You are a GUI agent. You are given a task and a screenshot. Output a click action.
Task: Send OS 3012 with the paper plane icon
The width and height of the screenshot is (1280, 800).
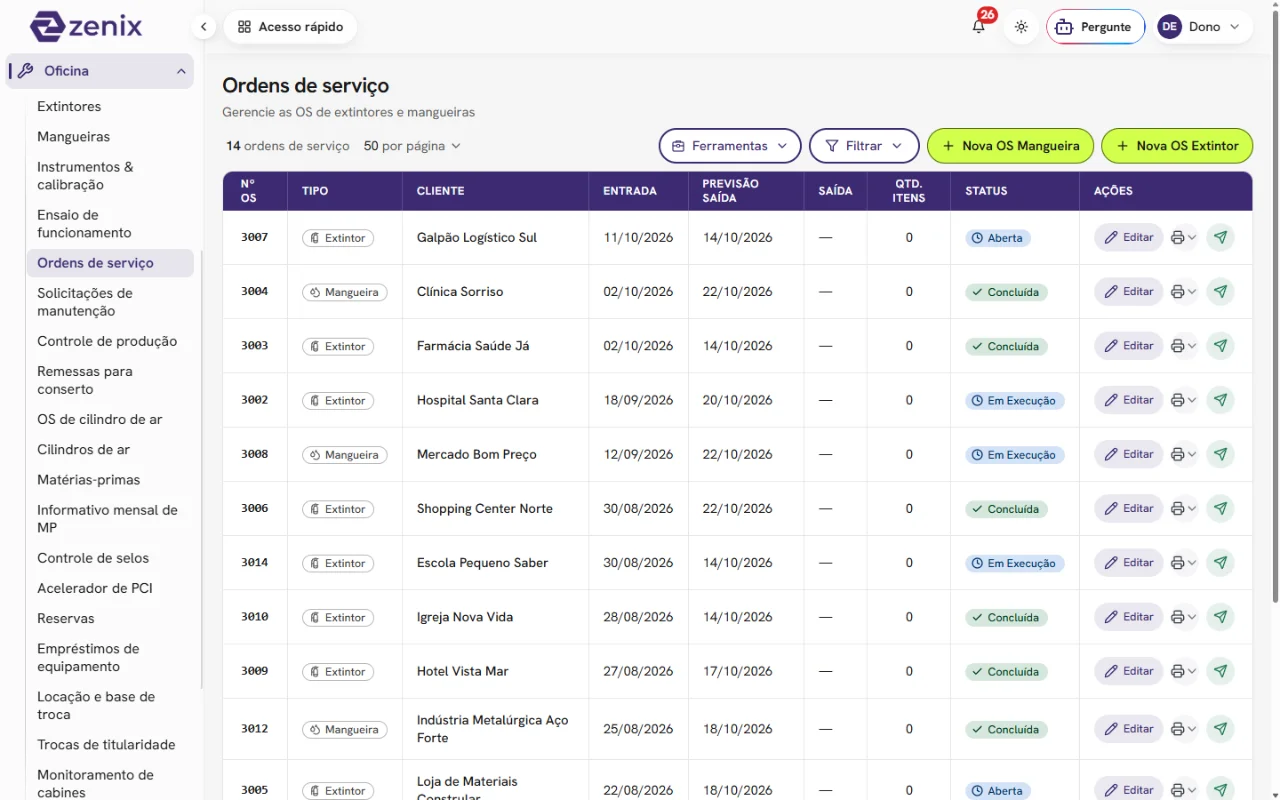click(x=1220, y=729)
